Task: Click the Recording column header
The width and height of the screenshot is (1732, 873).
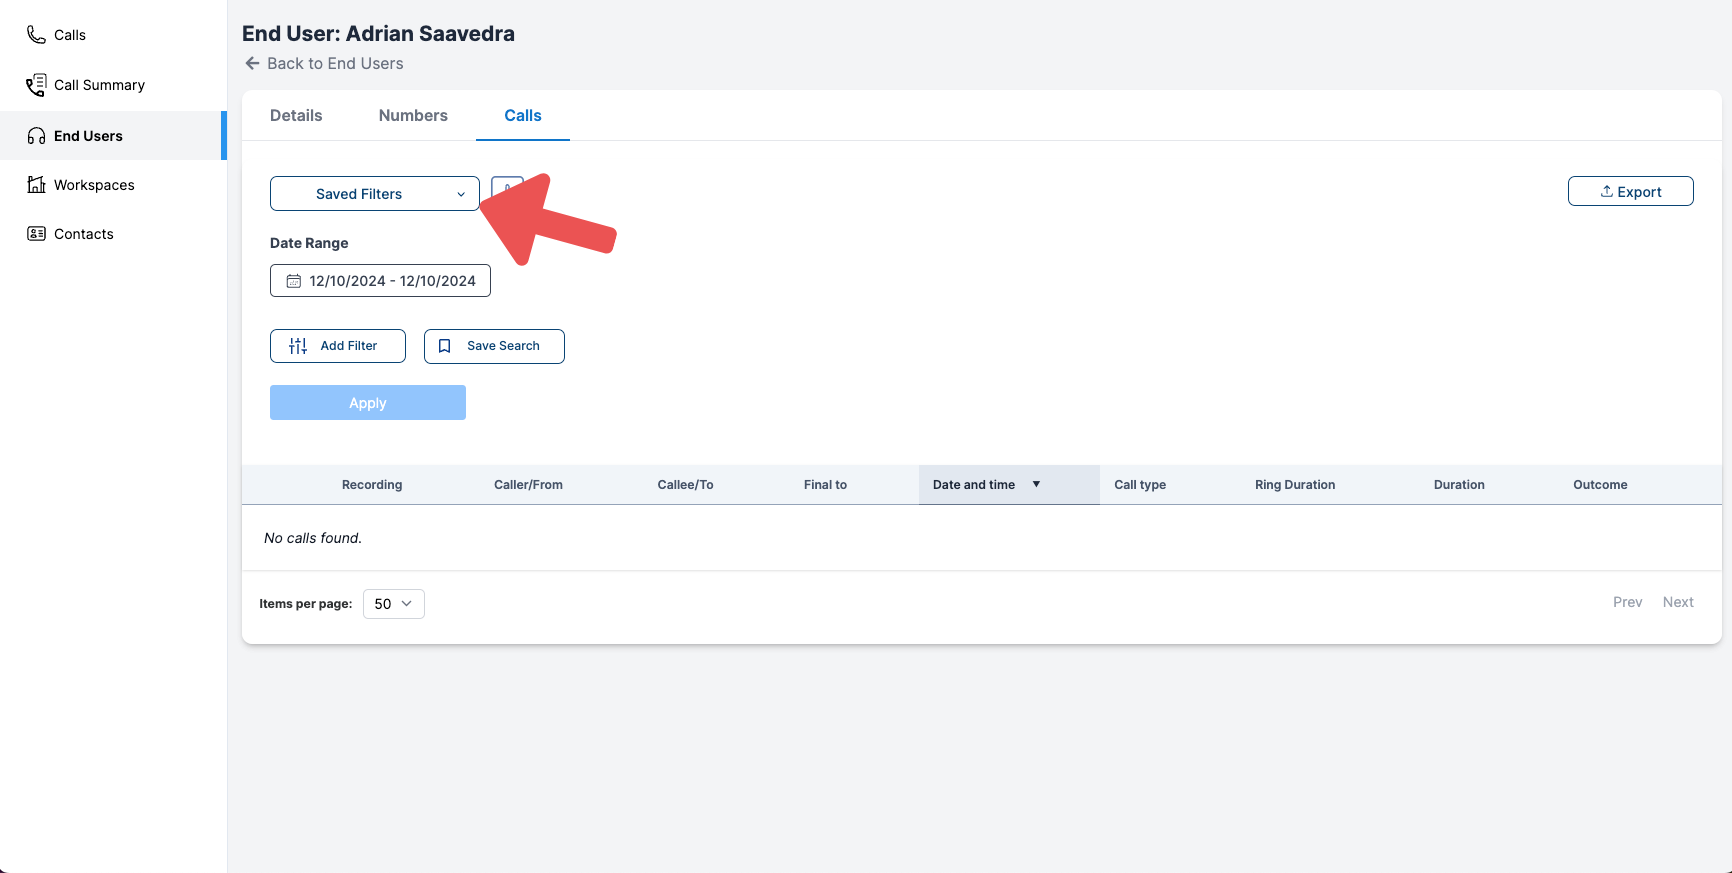Action: click(x=372, y=485)
